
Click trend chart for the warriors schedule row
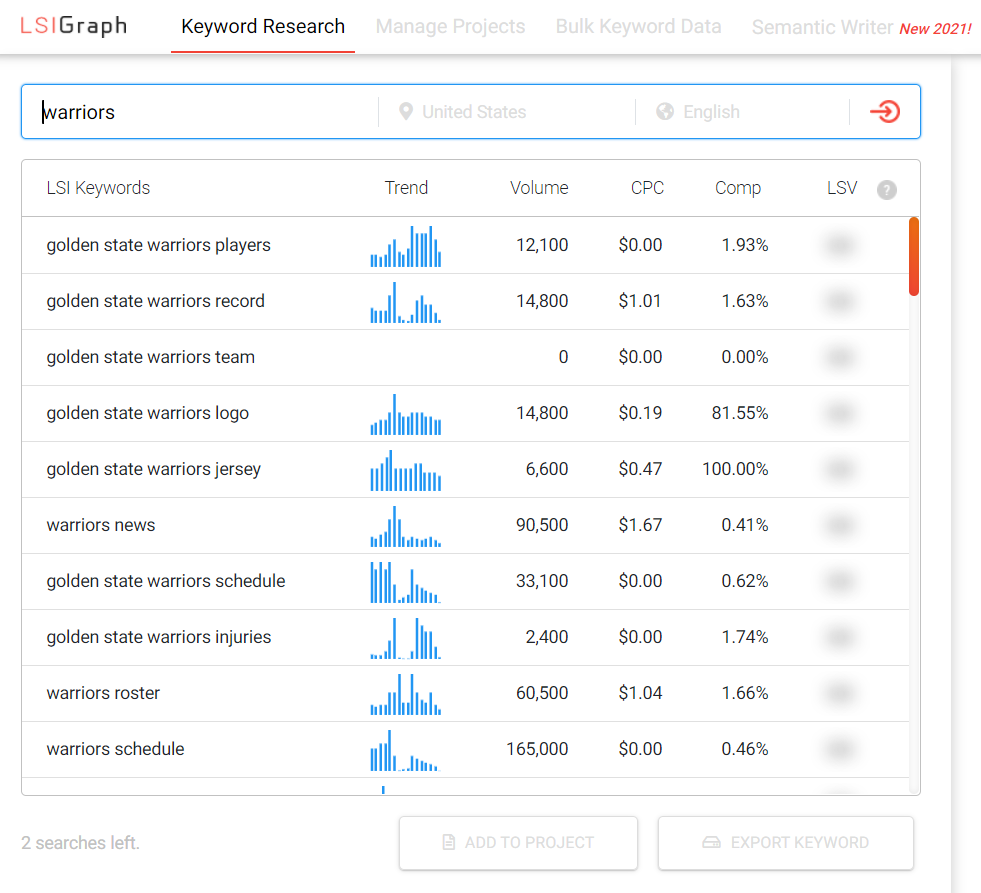(405, 750)
